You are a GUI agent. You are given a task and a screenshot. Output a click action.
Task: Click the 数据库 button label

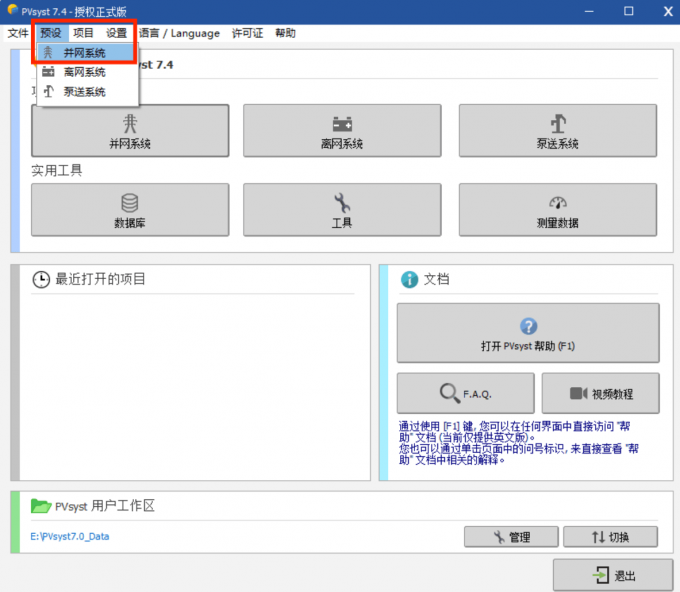click(130, 223)
